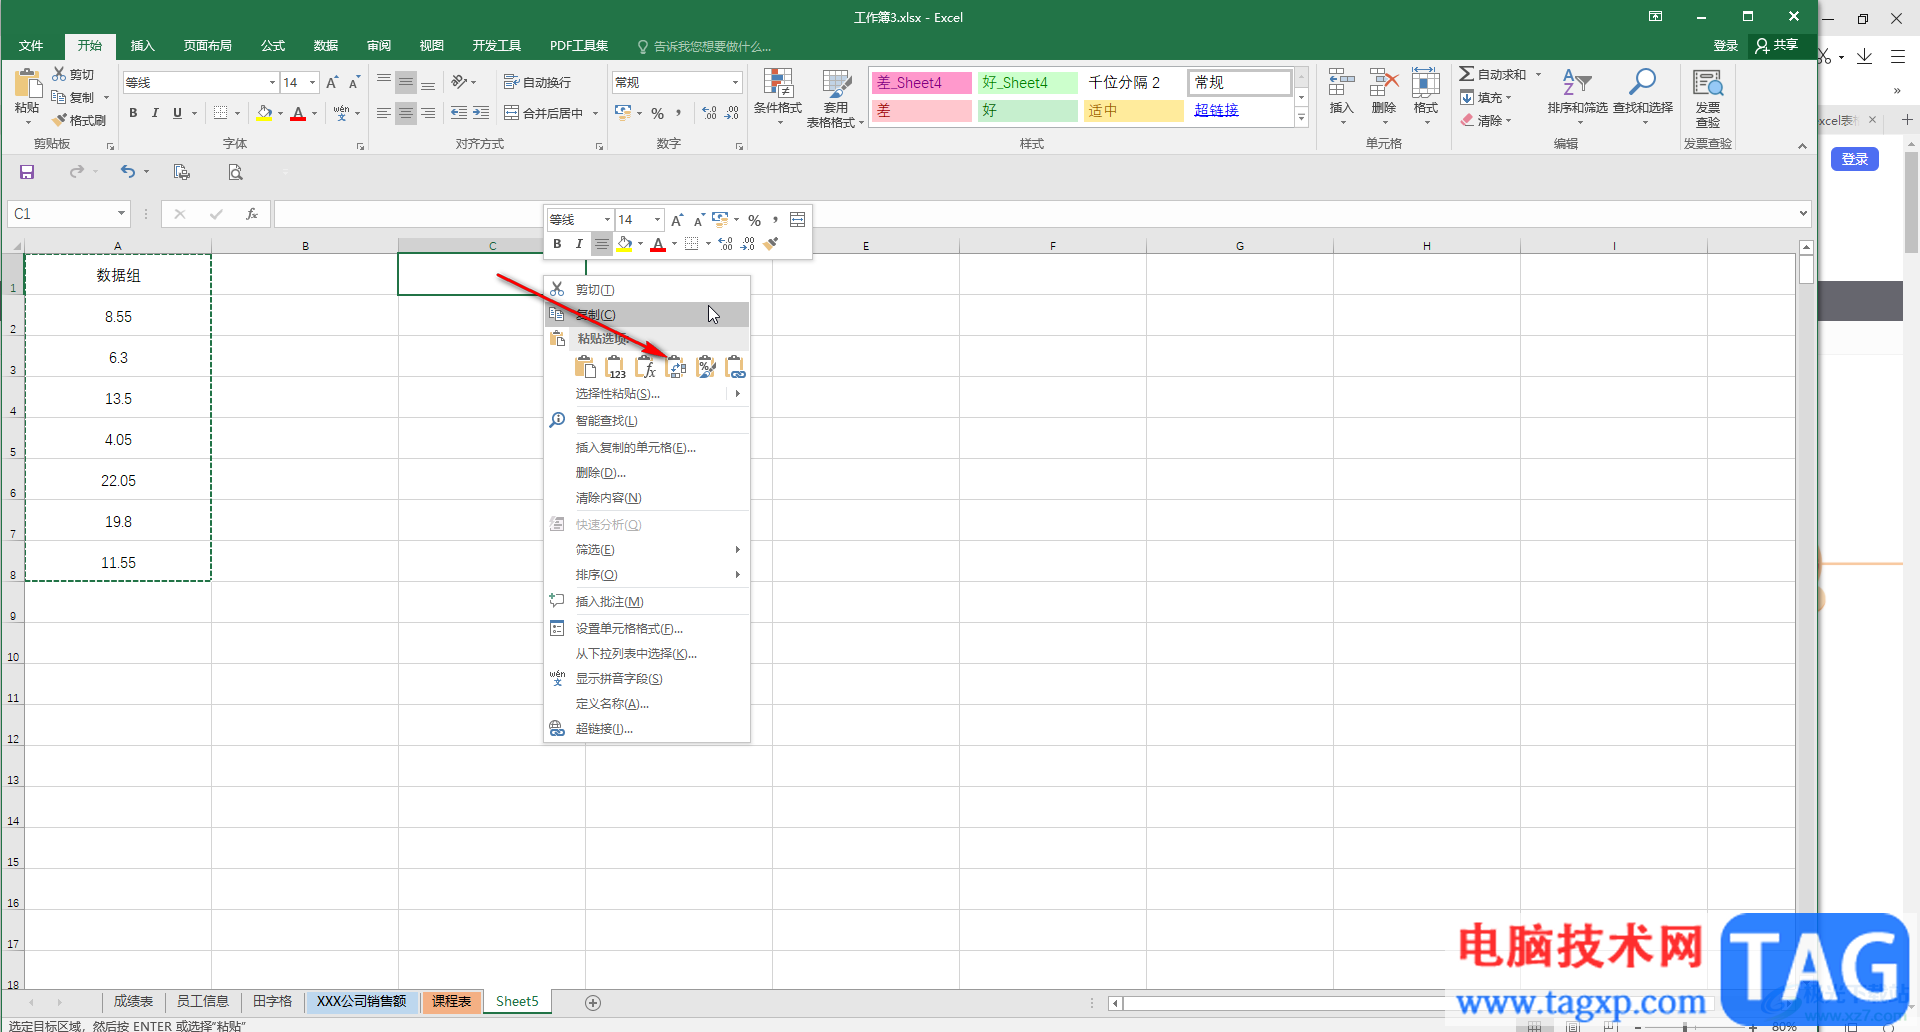Click the Increase Indent icon in ribbon
The width and height of the screenshot is (1920, 1032).
click(481, 113)
